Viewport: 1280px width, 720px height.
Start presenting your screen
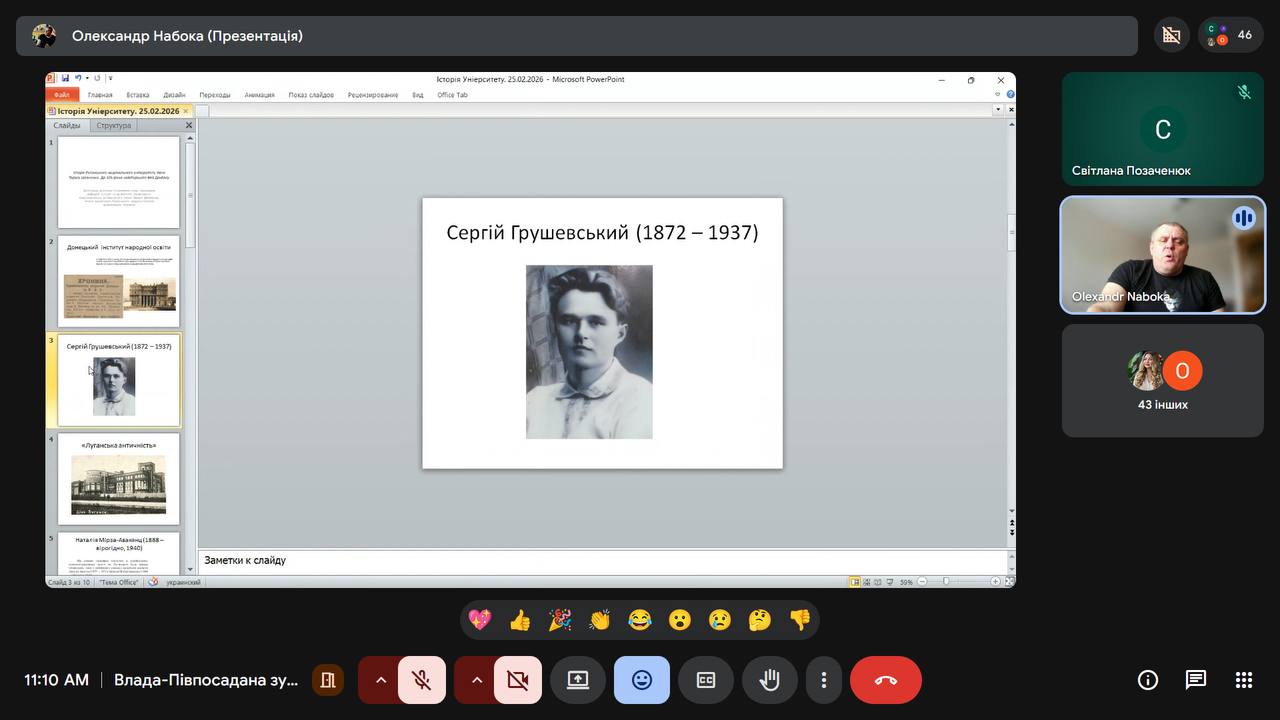coord(578,680)
